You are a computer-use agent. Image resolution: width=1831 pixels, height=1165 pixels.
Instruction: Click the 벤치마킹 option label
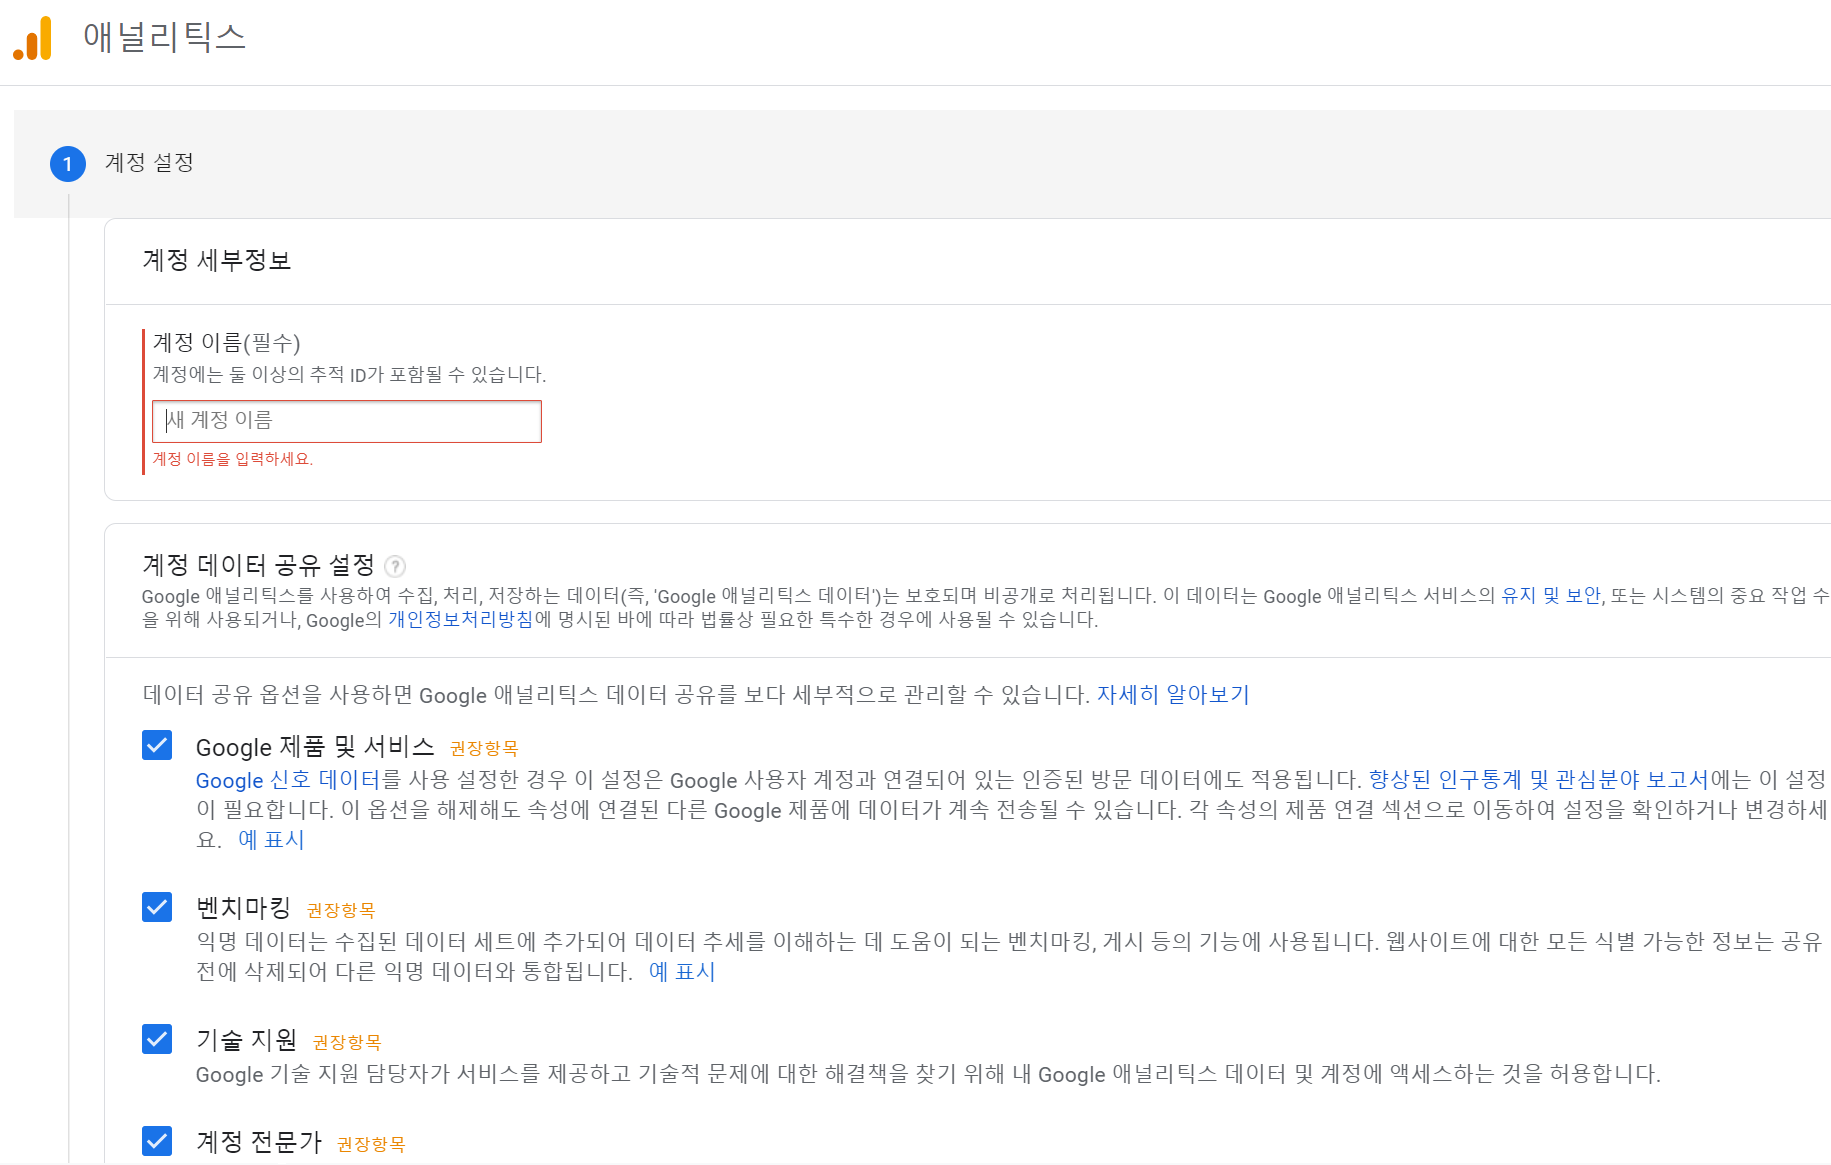point(243,908)
